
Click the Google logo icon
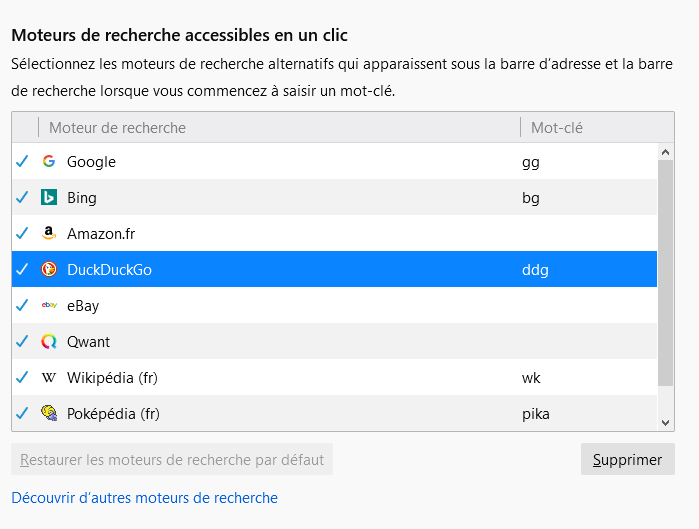click(x=49, y=162)
